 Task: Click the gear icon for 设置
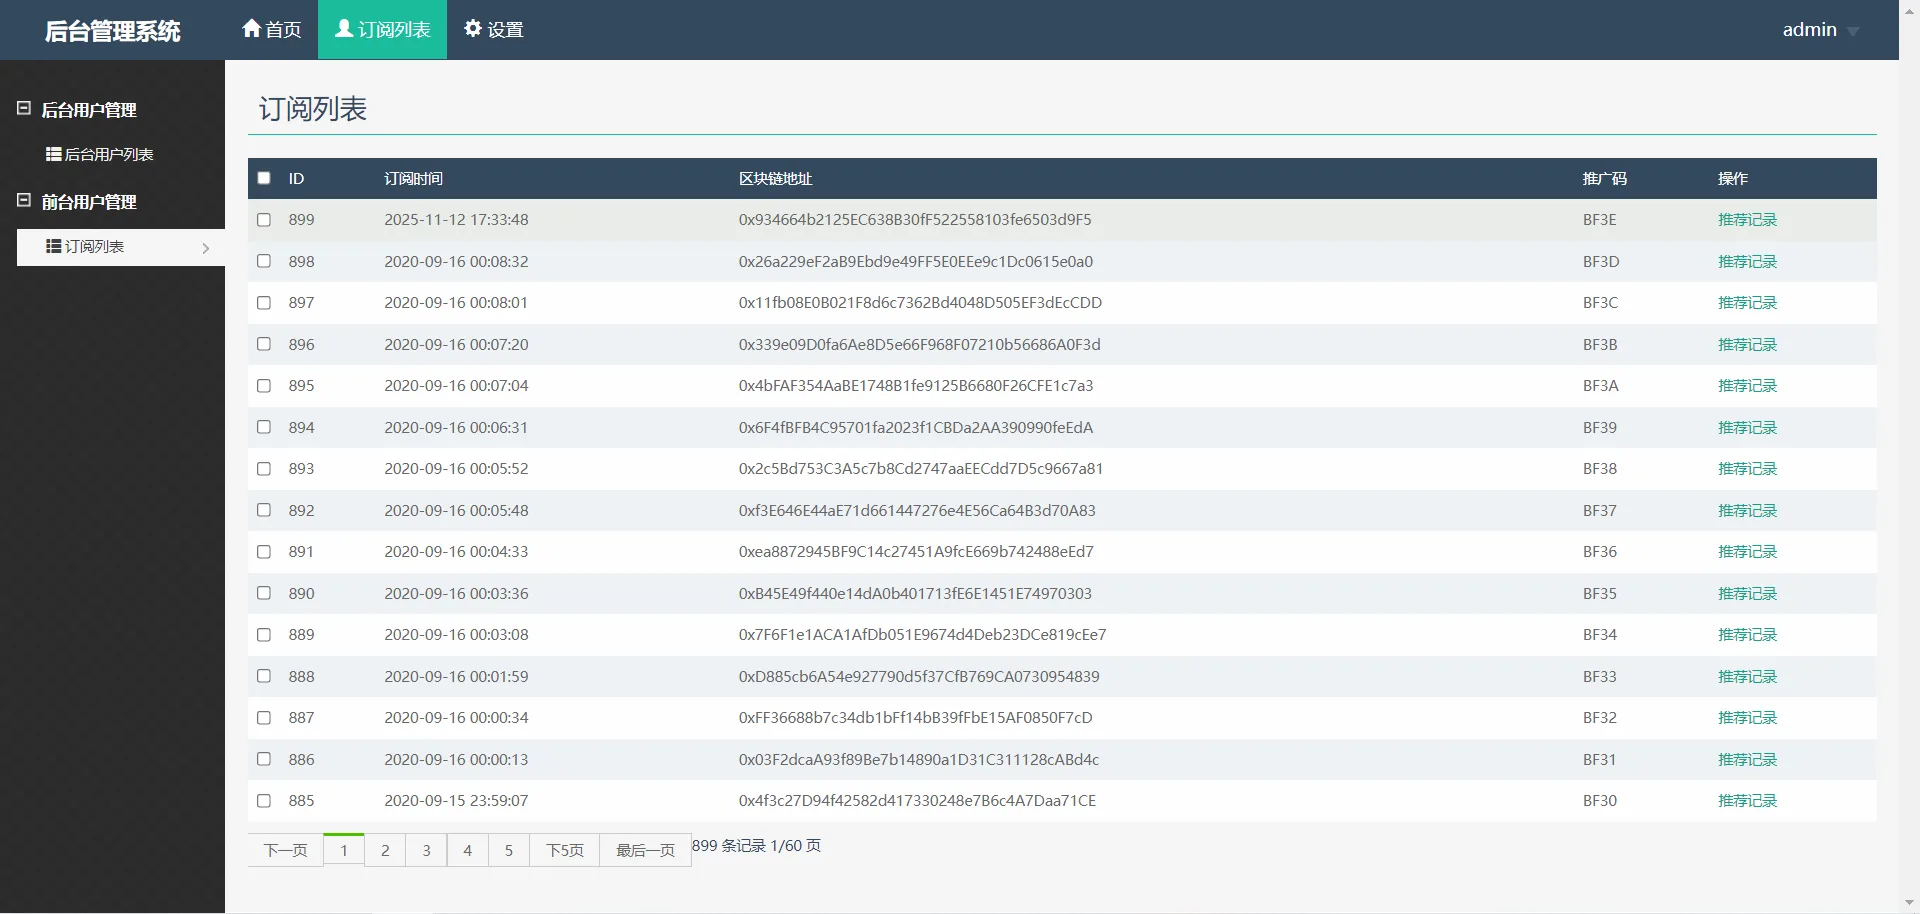click(x=473, y=29)
